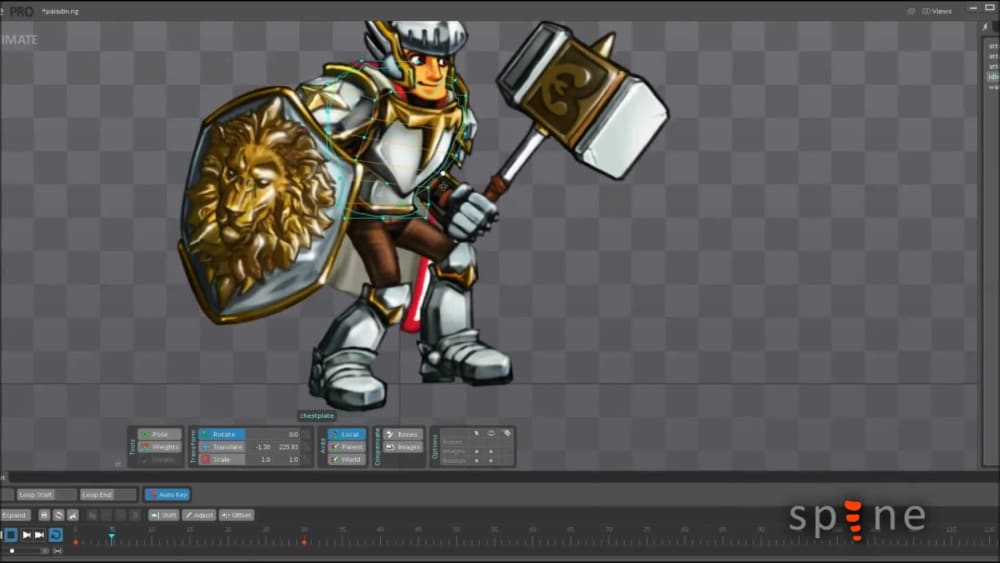Step to the next frame
This screenshot has height=563, width=1000.
click(x=26, y=535)
